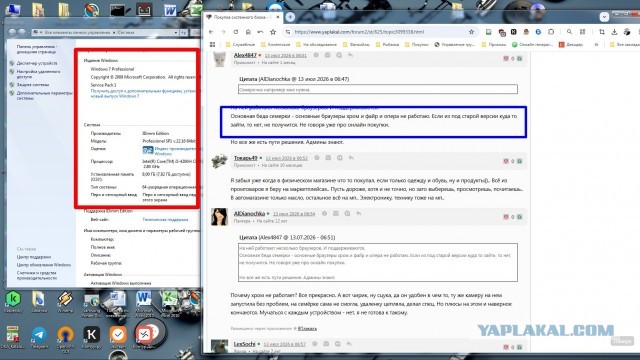Open 'Панель управления - домашняя страница' link
The width and height of the screenshot is (640, 360).
coord(37,49)
